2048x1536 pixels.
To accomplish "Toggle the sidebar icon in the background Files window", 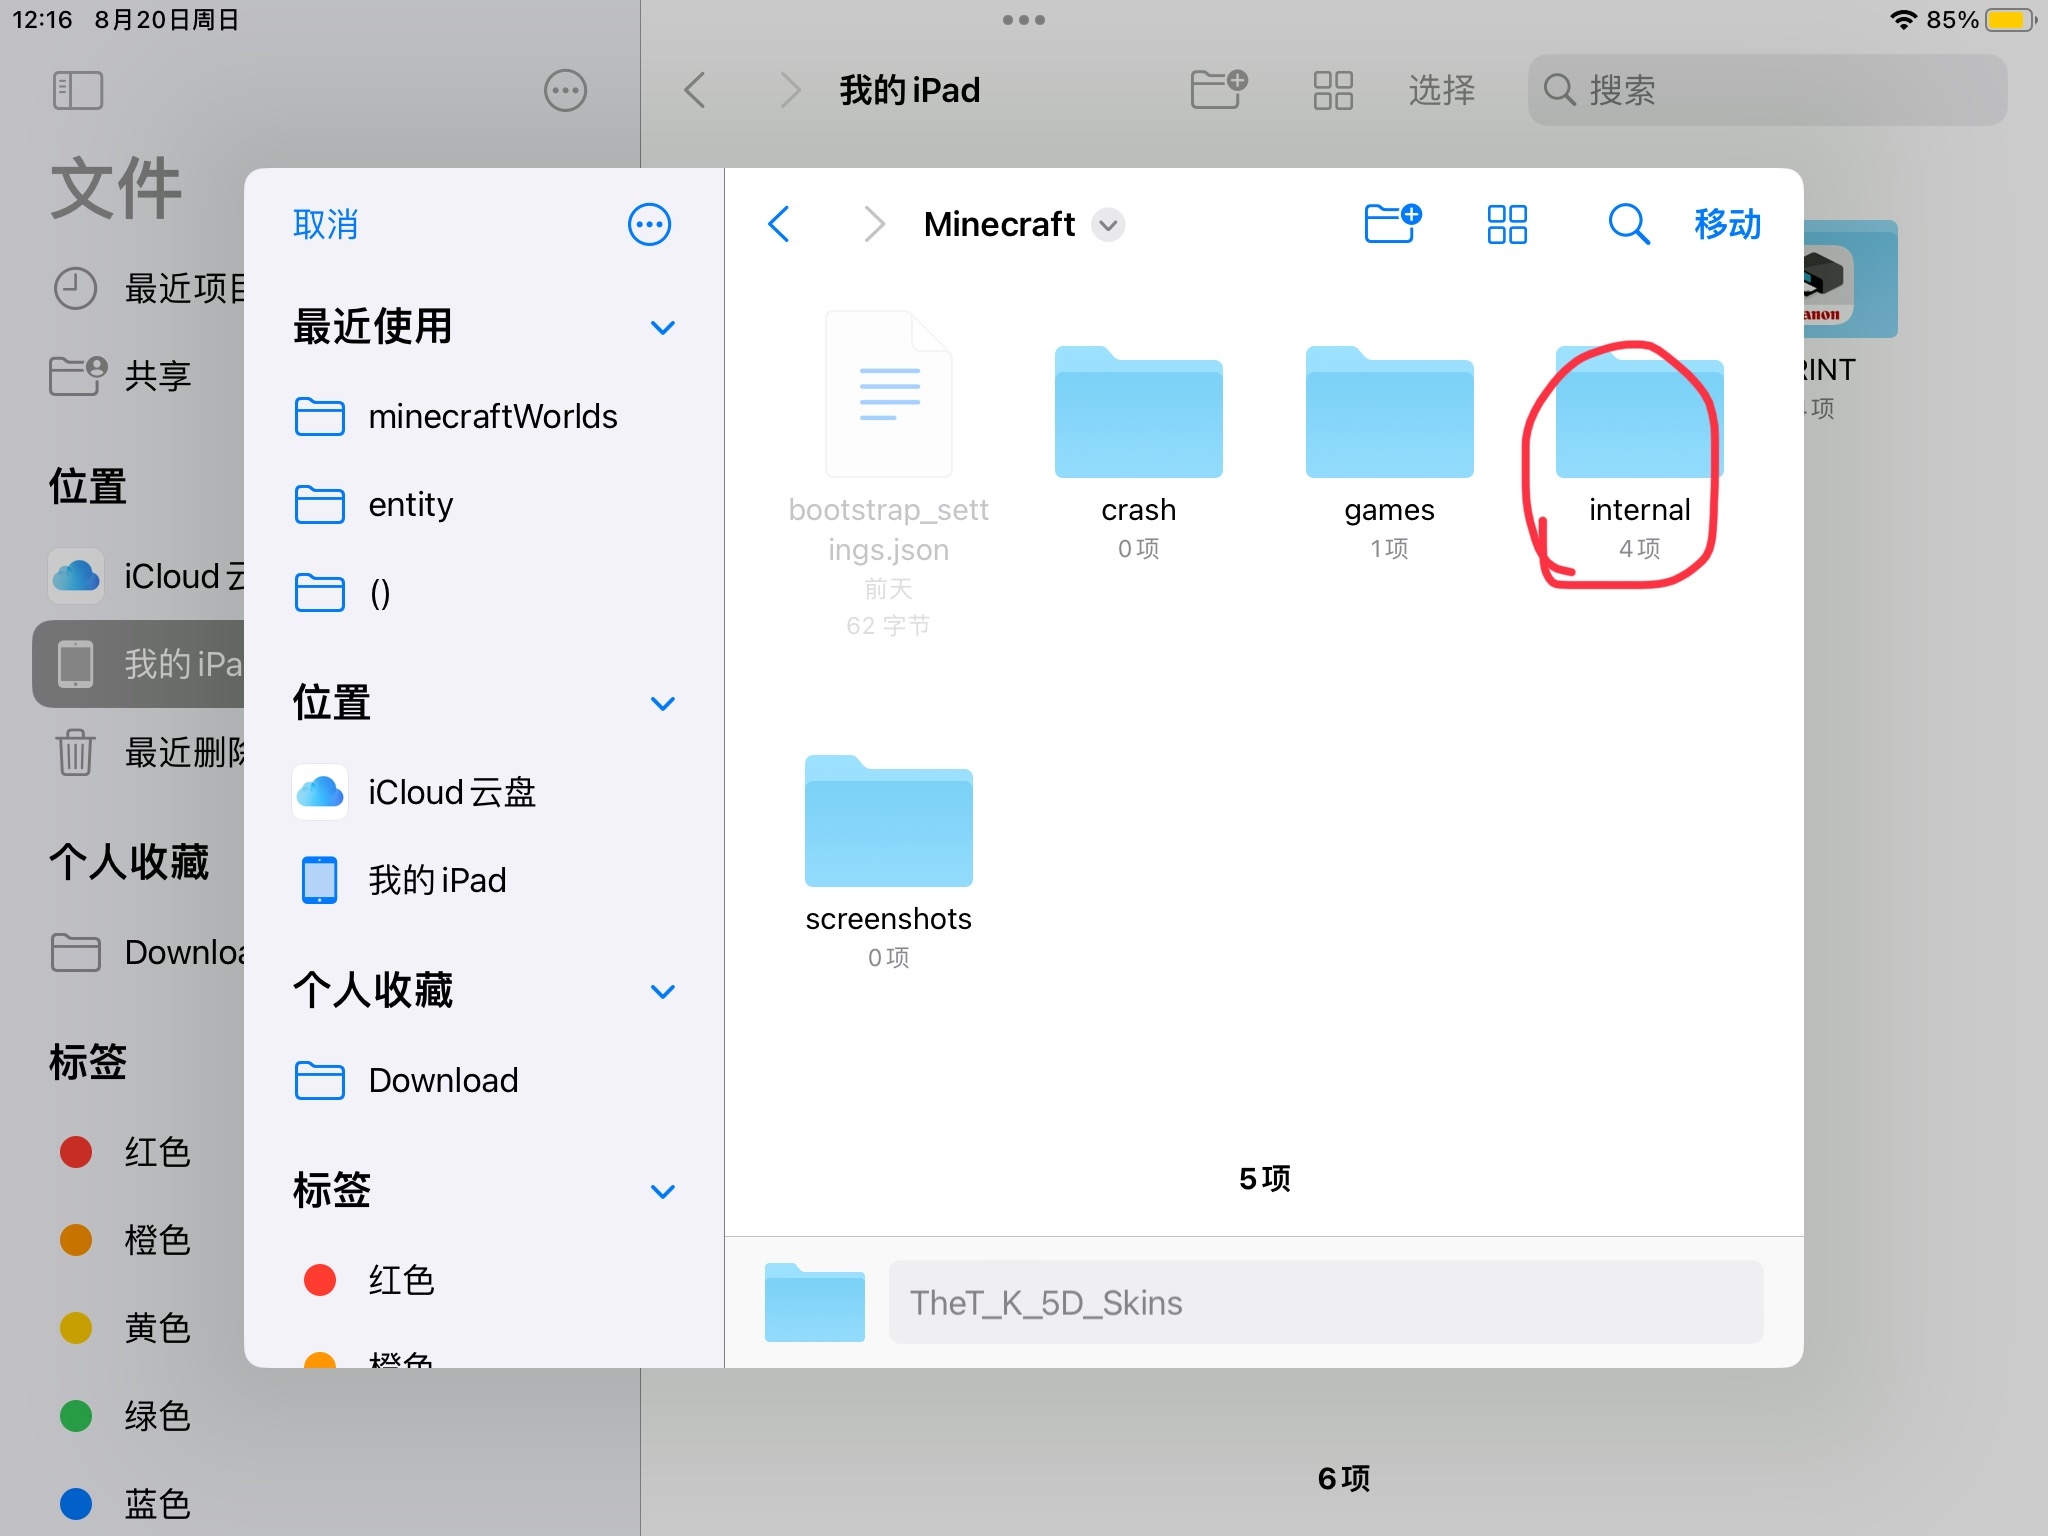I will click(78, 90).
